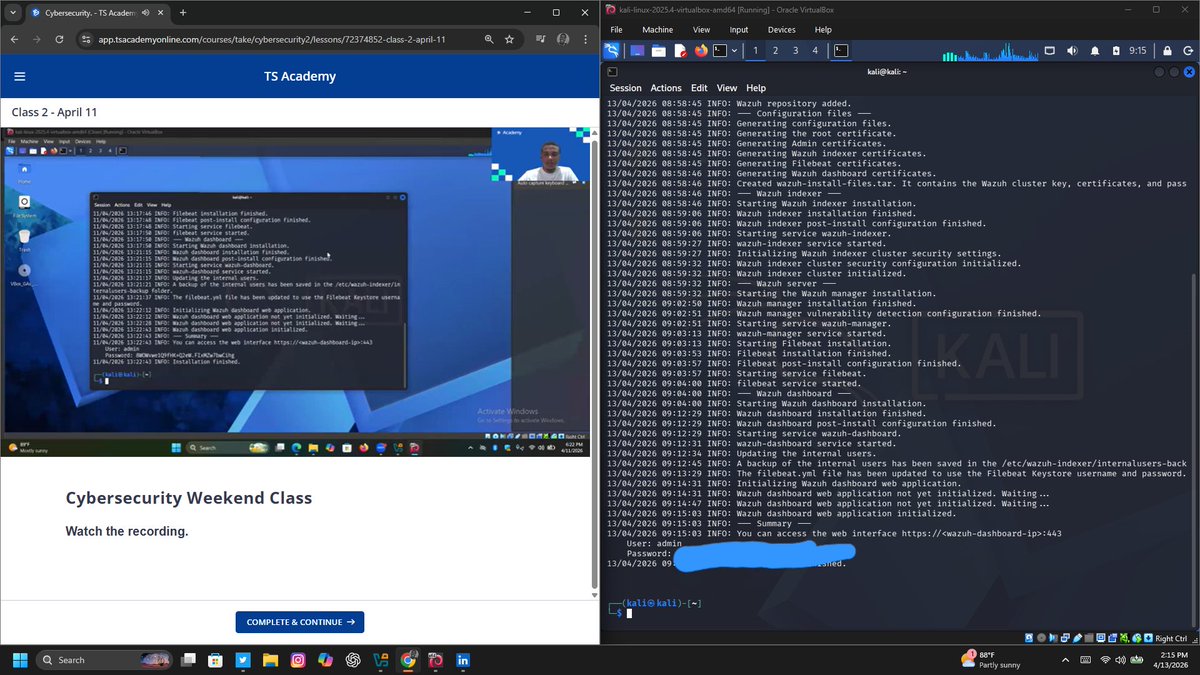Switch to Kali workspace 4
The image size is (1200, 675).
[815, 50]
